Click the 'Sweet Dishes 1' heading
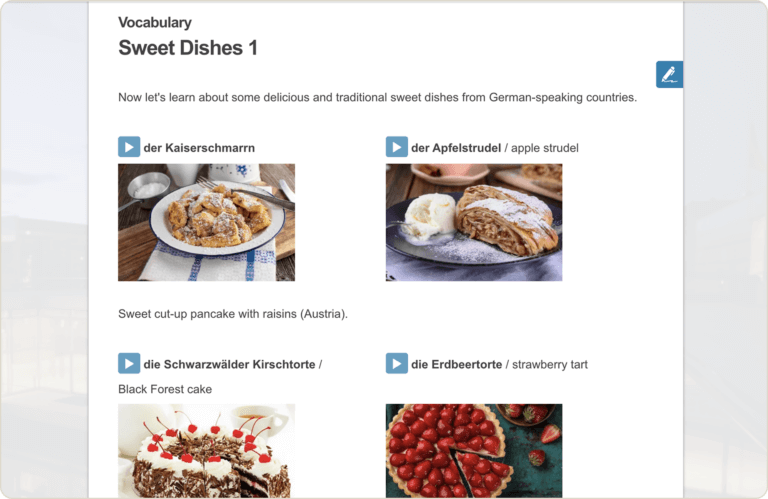This screenshot has height=499, width=768. click(x=188, y=47)
